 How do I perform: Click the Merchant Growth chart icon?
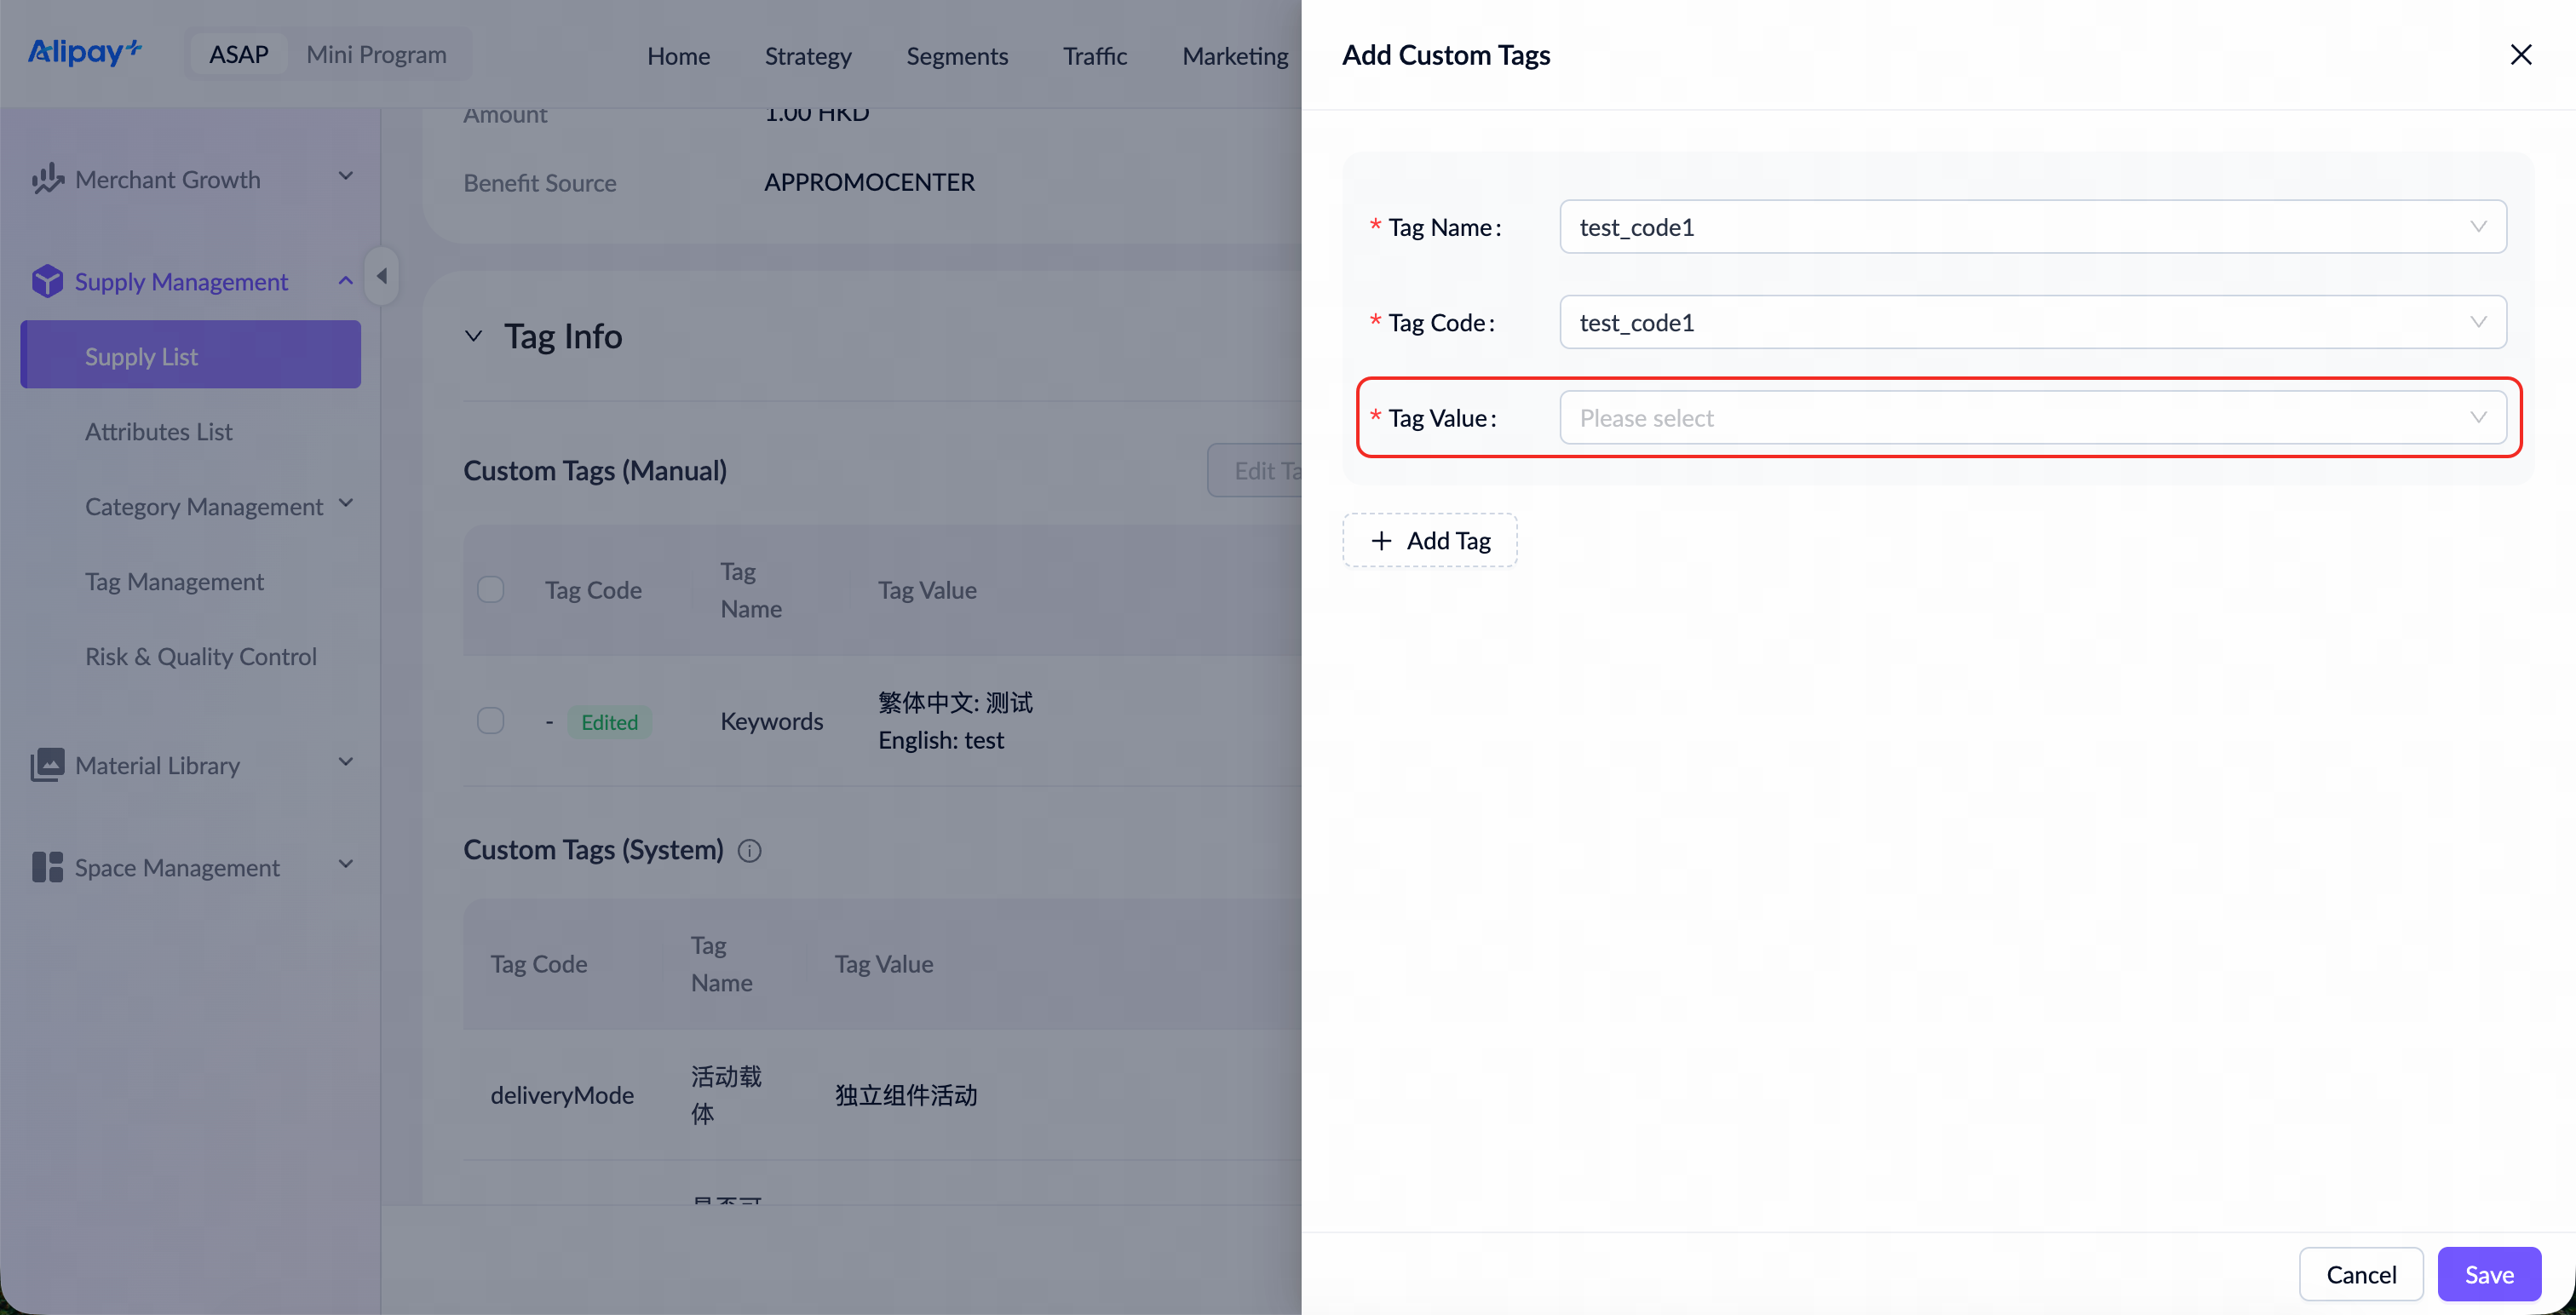(x=47, y=179)
